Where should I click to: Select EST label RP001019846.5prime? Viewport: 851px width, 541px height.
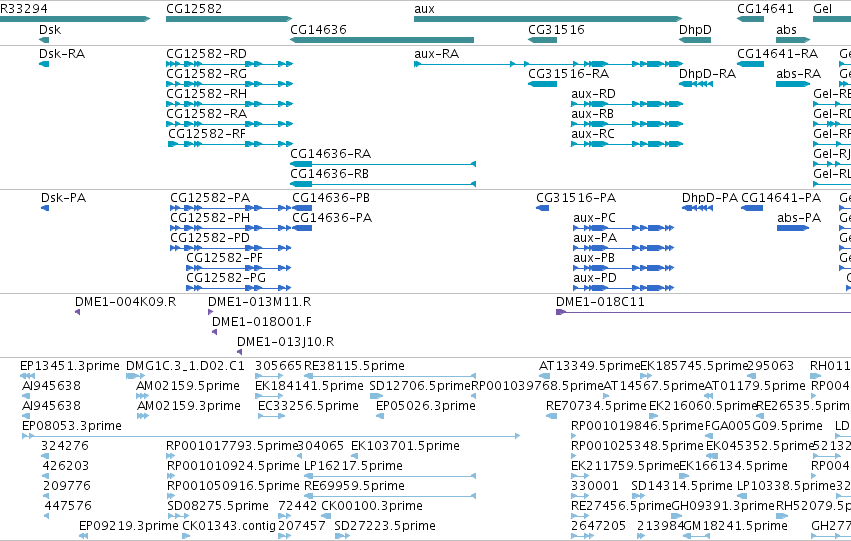tap(637, 426)
